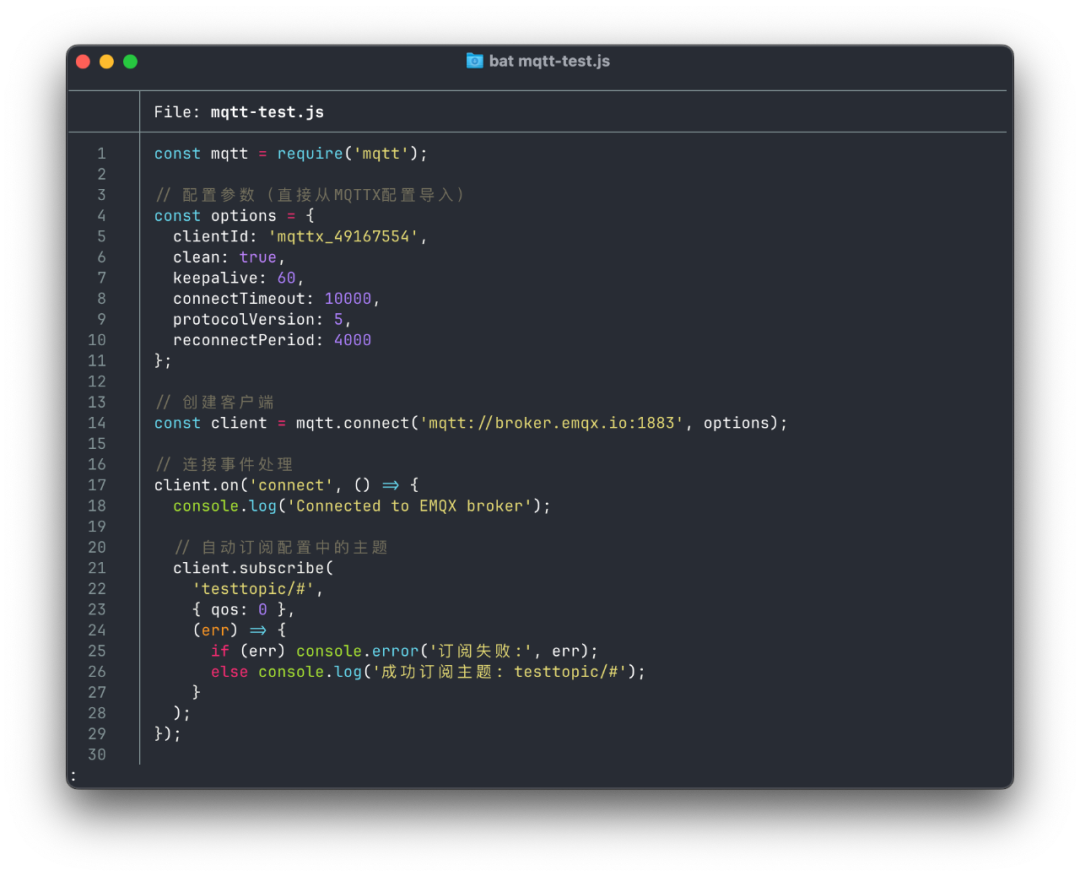This screenshot has height=876, width=1080.
Task: Click the yellow minimize window button
Action: pos(107,62)
